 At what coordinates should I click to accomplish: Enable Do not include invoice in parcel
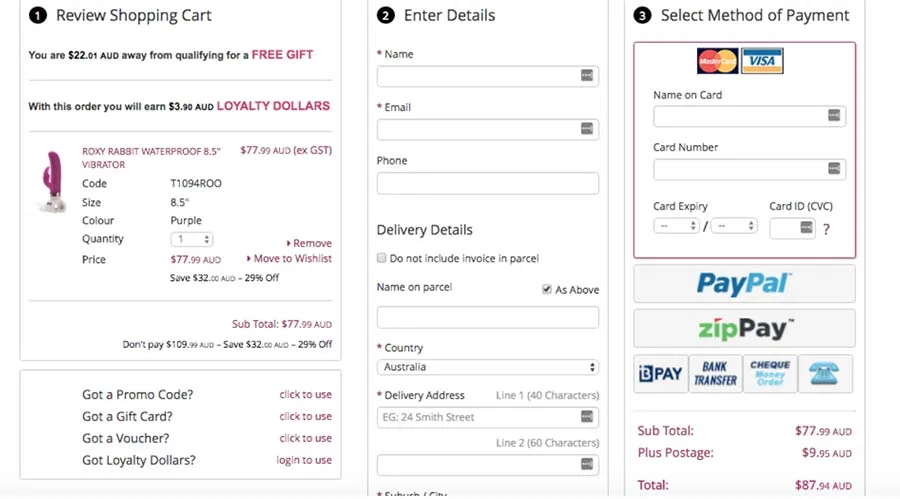point(382,258)
